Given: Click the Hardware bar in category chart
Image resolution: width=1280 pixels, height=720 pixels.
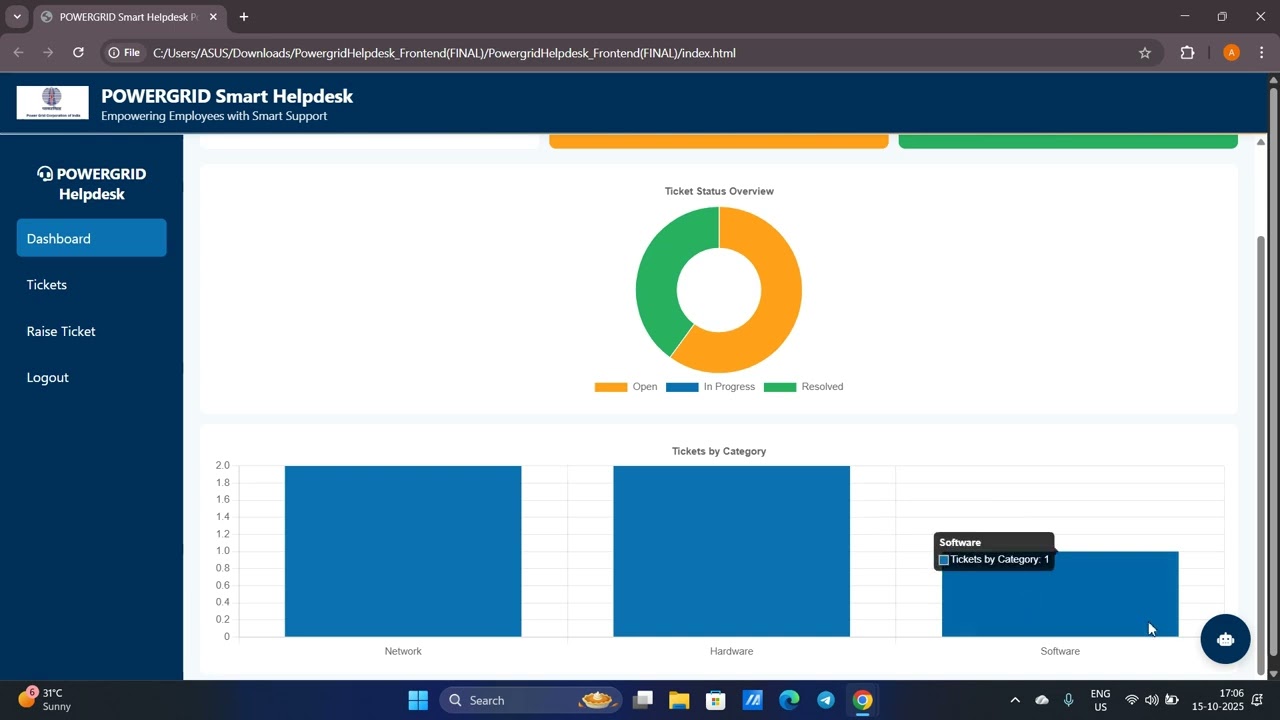Looking at the screenshot, I should (731, 551).
